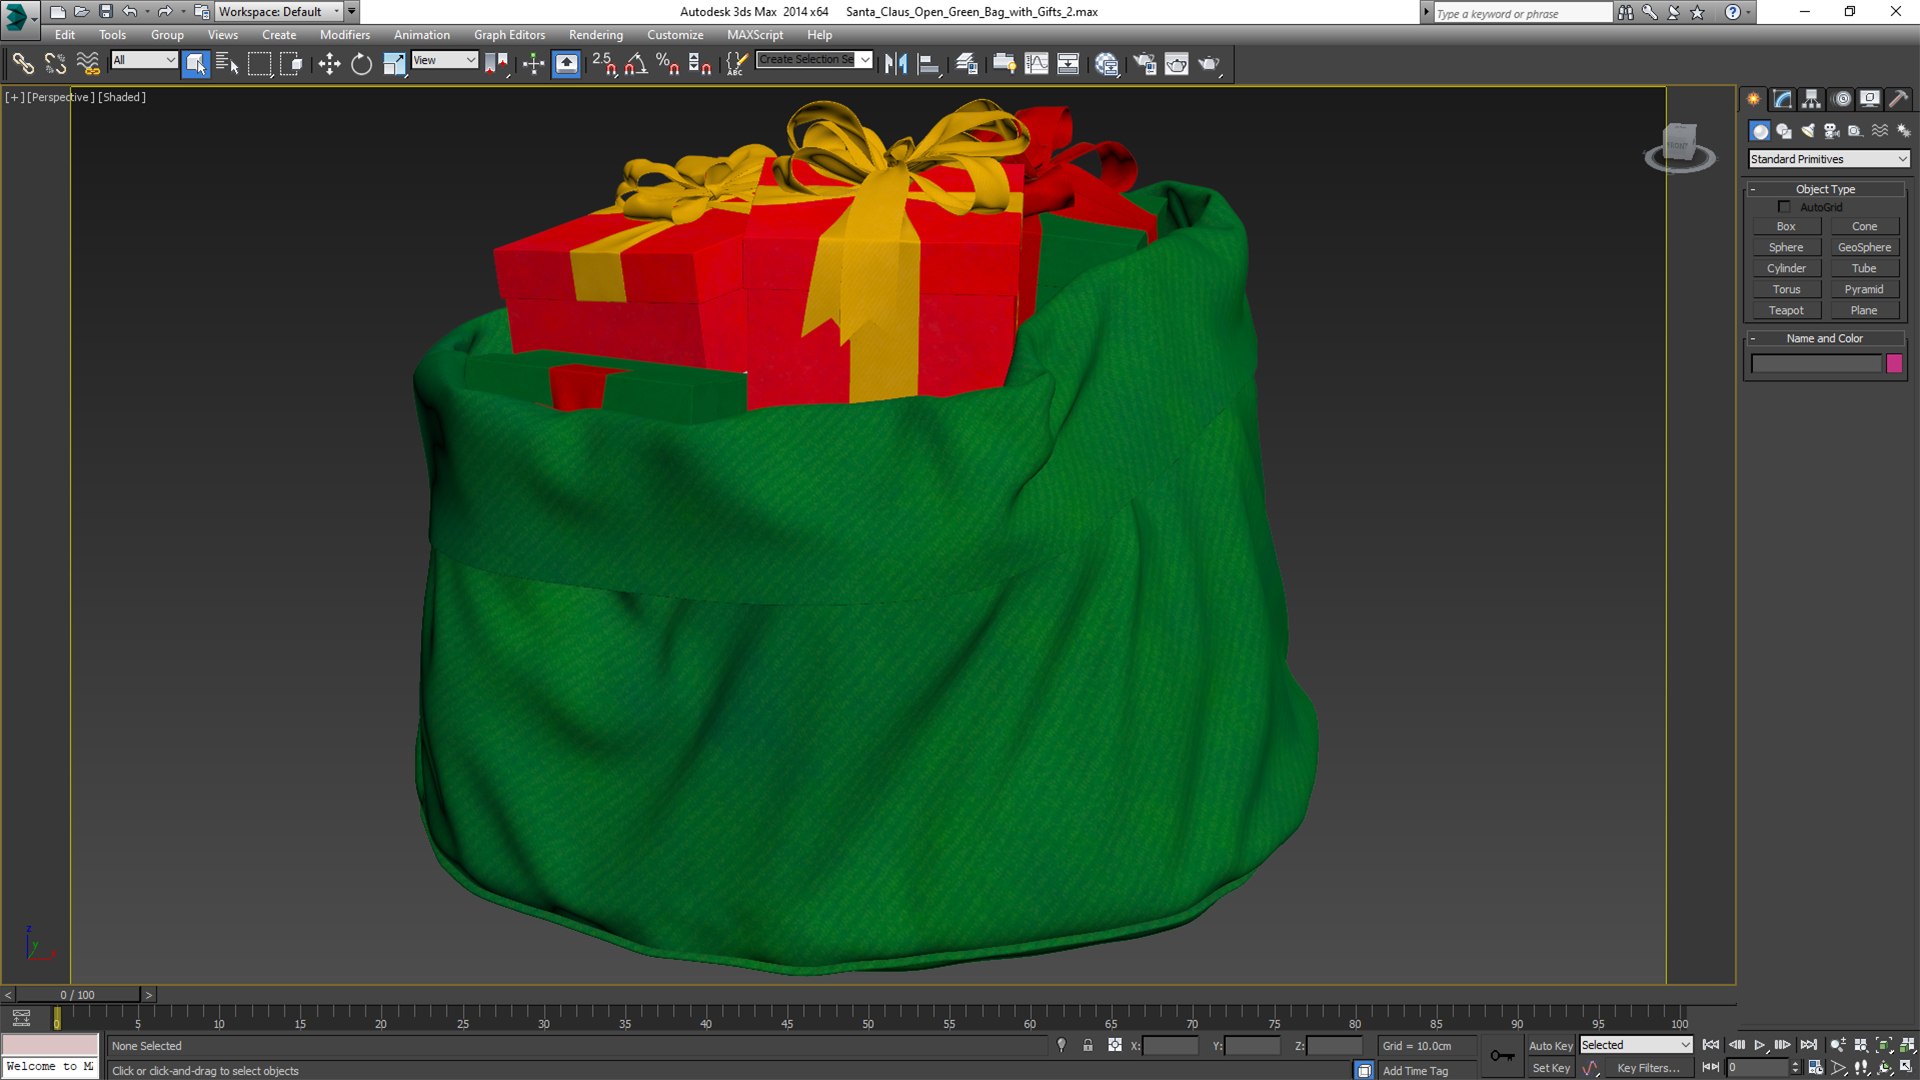Open the Edit menu
The height and width of the screenshot is (1080, 1920).
coord(65,34)
